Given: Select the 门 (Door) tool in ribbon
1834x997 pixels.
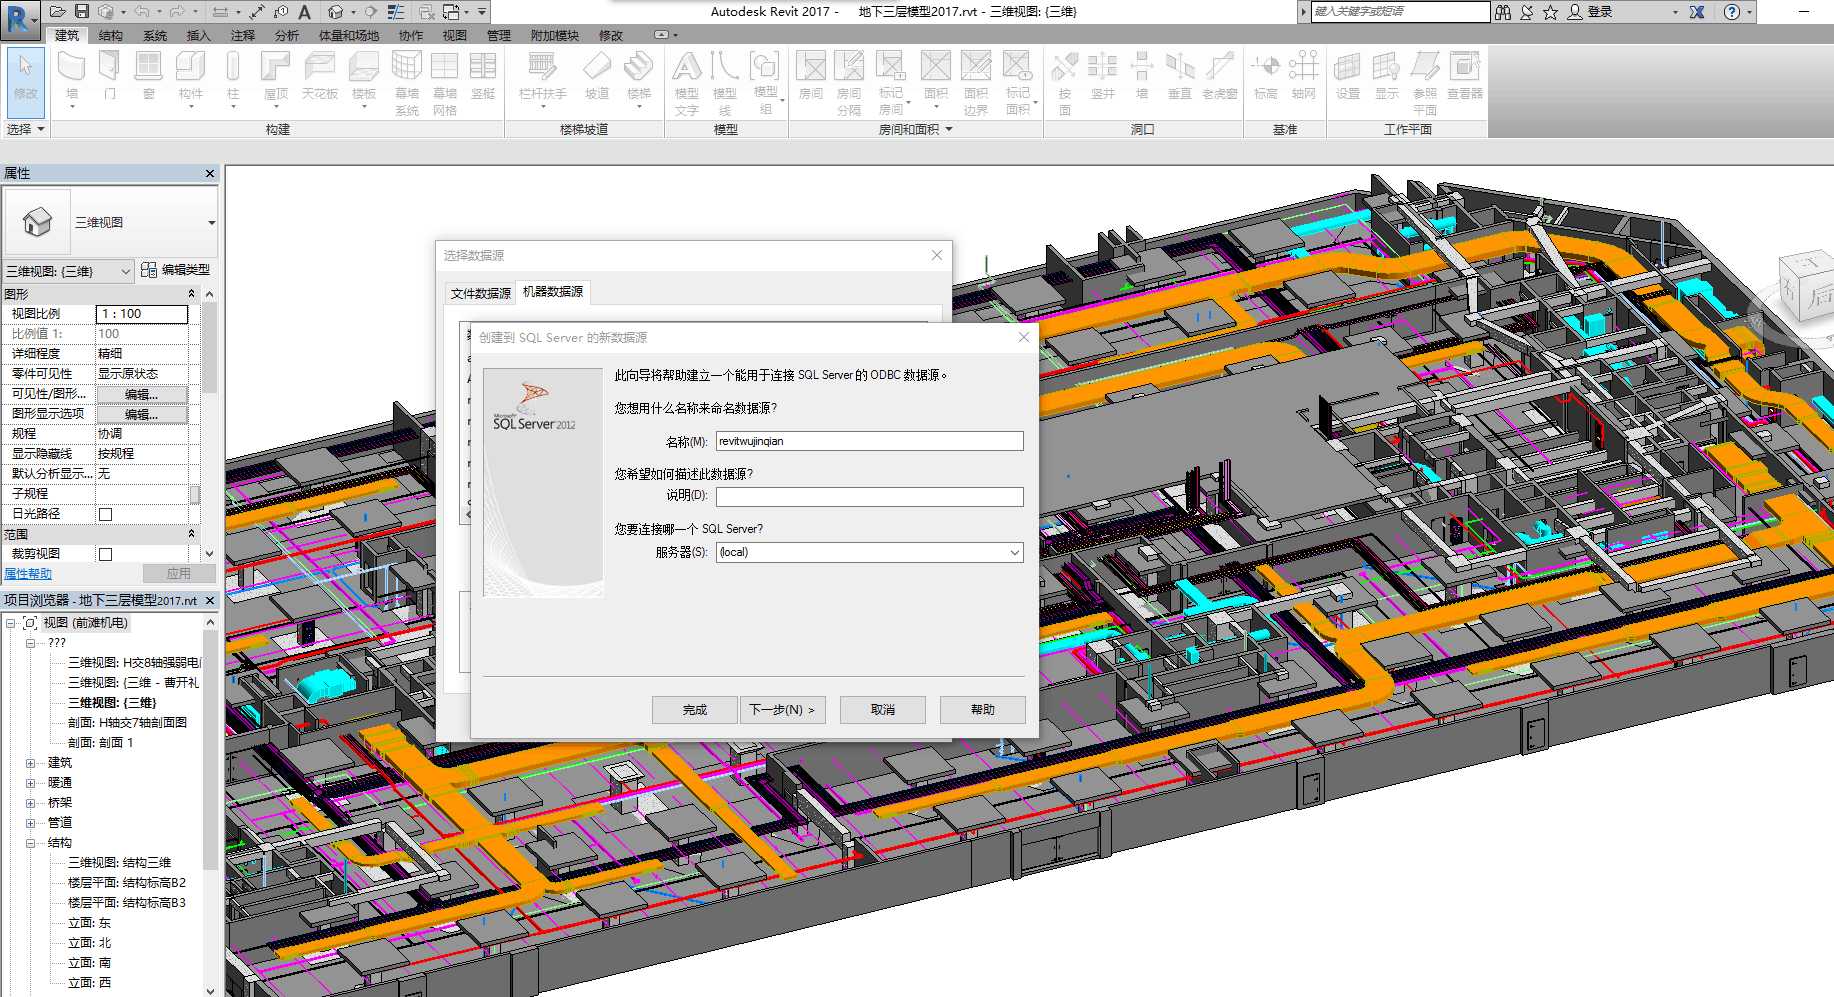Looking at the screenshot, I should point(110,77).
